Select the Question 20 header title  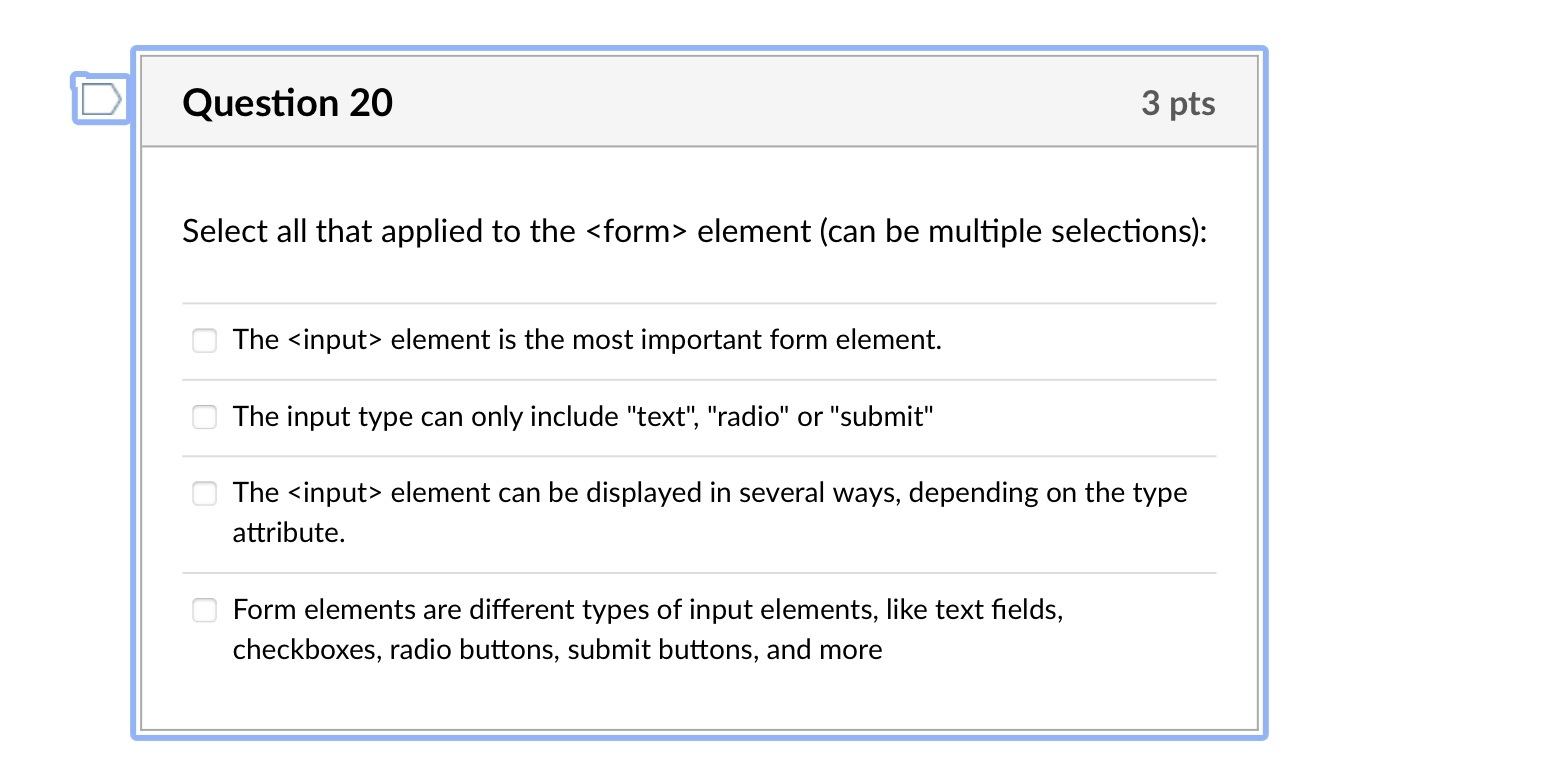287,102
